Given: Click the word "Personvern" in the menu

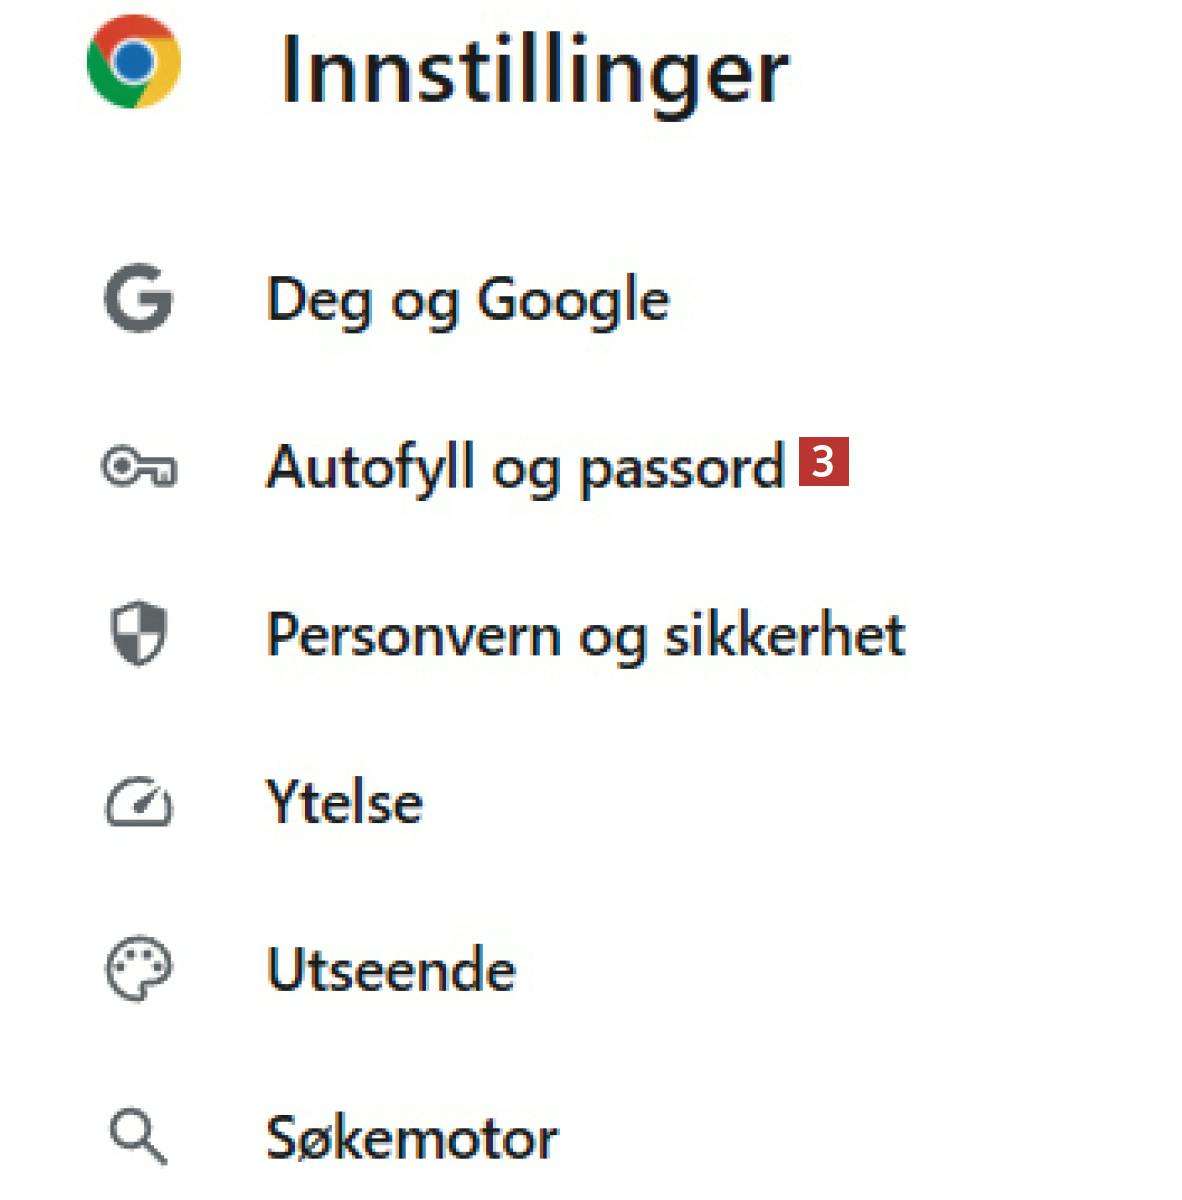Looking at the screenshot, I should (412, 635).
